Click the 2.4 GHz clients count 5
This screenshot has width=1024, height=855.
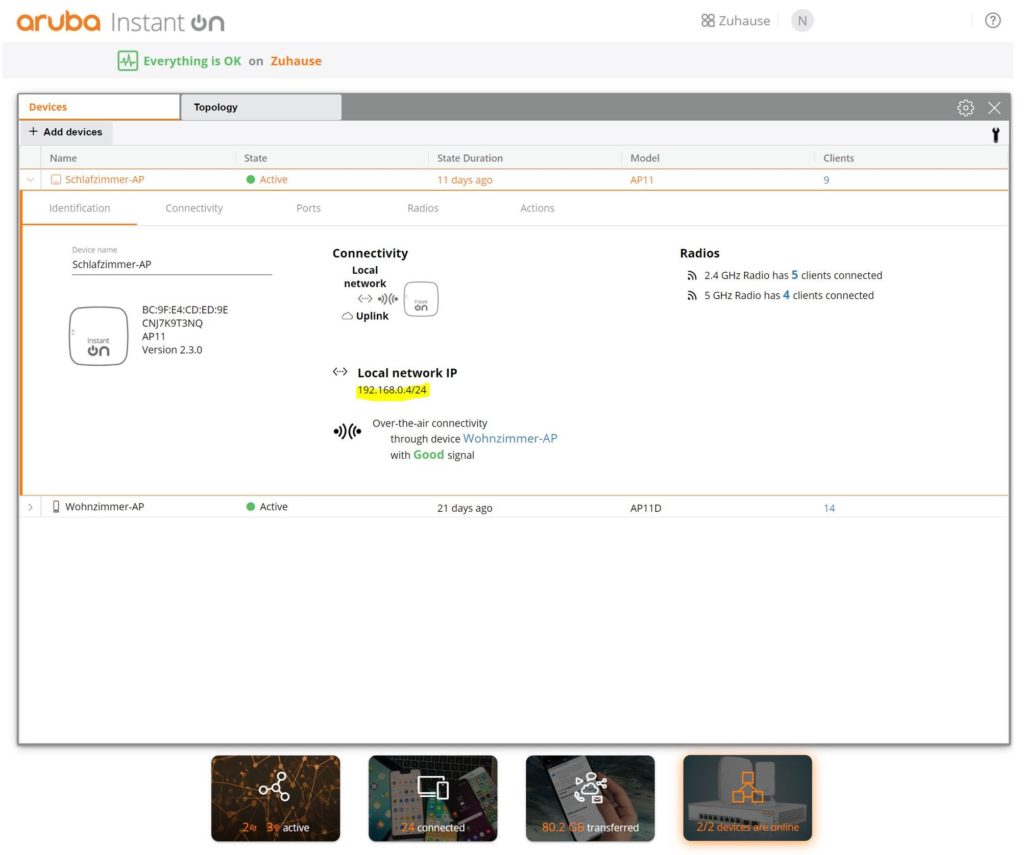[795, 275]
